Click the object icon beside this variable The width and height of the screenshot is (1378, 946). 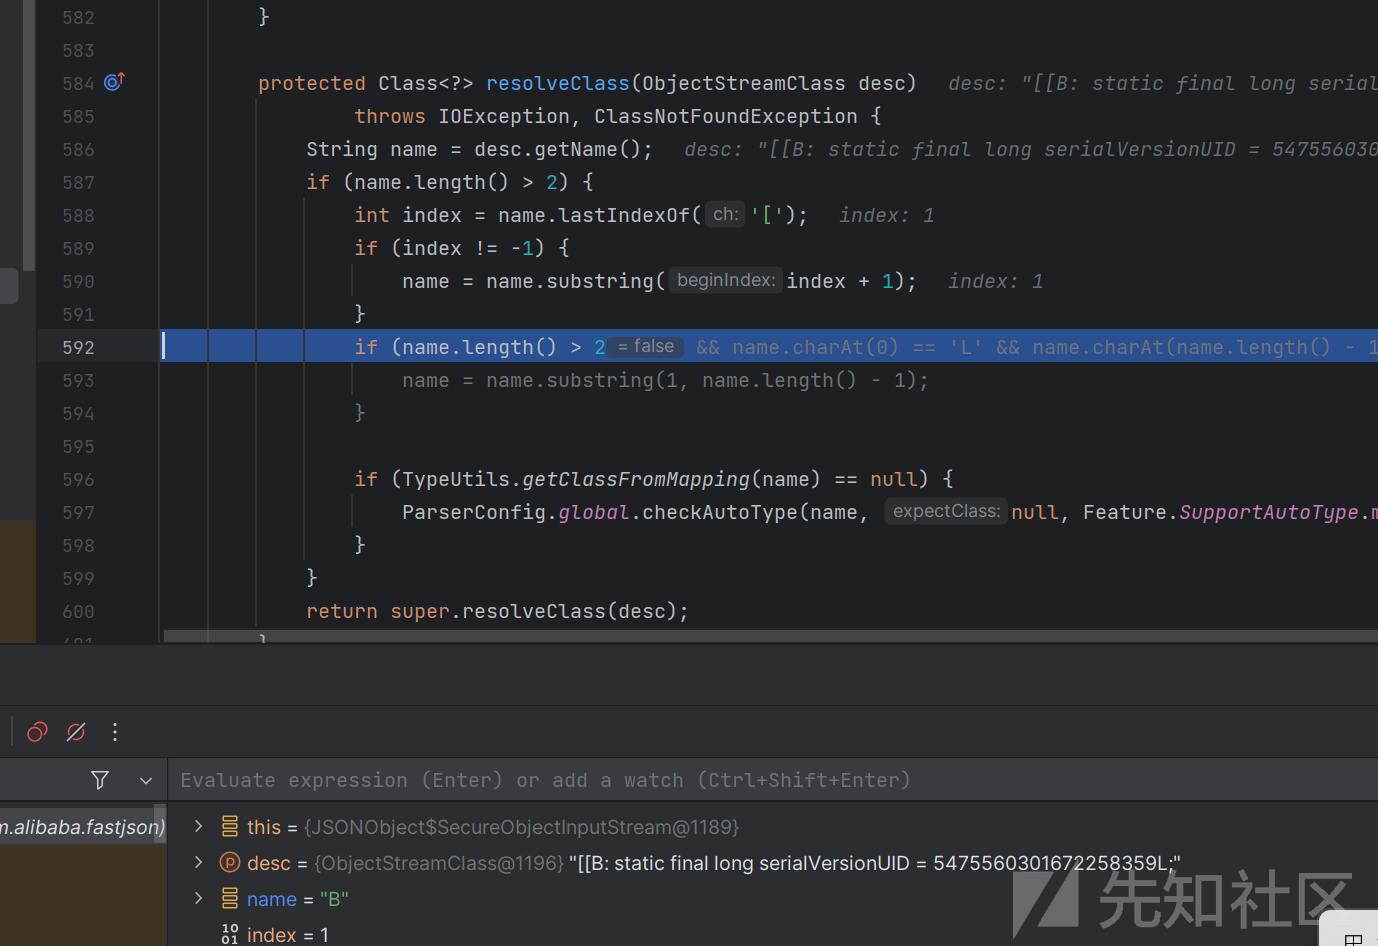[x=230, y=826]
